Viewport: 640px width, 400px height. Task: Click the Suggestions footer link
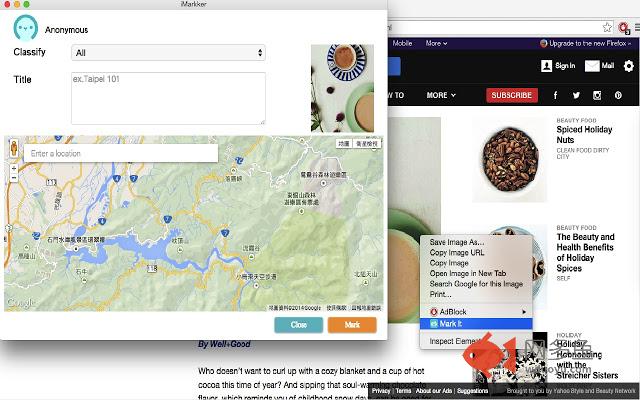[472, 391]
